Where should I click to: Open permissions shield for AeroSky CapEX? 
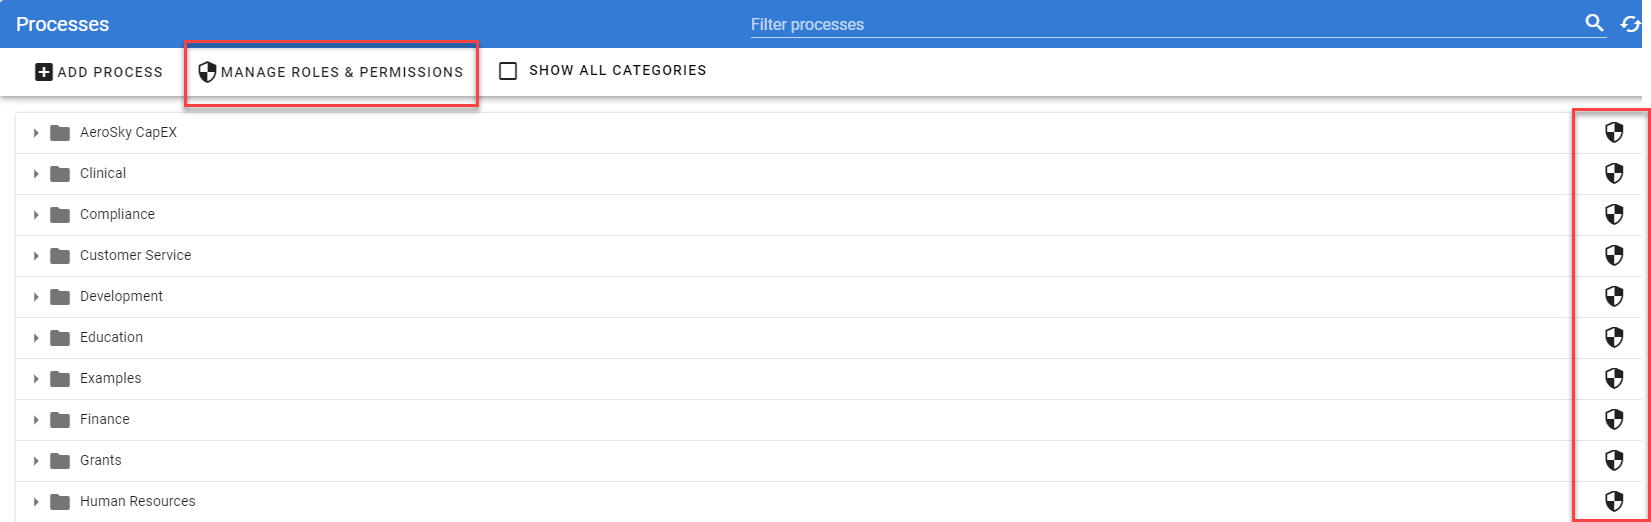(x=1614, y=133)
